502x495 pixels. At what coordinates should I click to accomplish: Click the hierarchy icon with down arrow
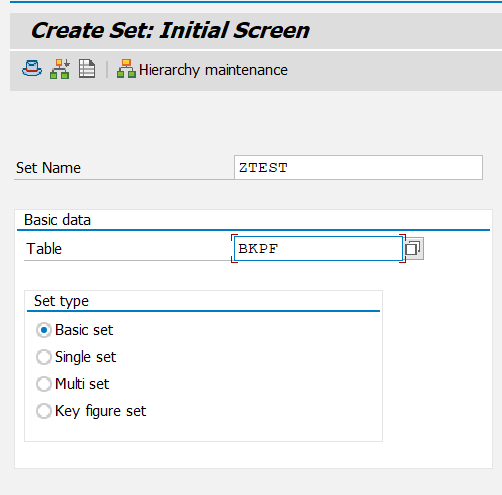point(60,69)
